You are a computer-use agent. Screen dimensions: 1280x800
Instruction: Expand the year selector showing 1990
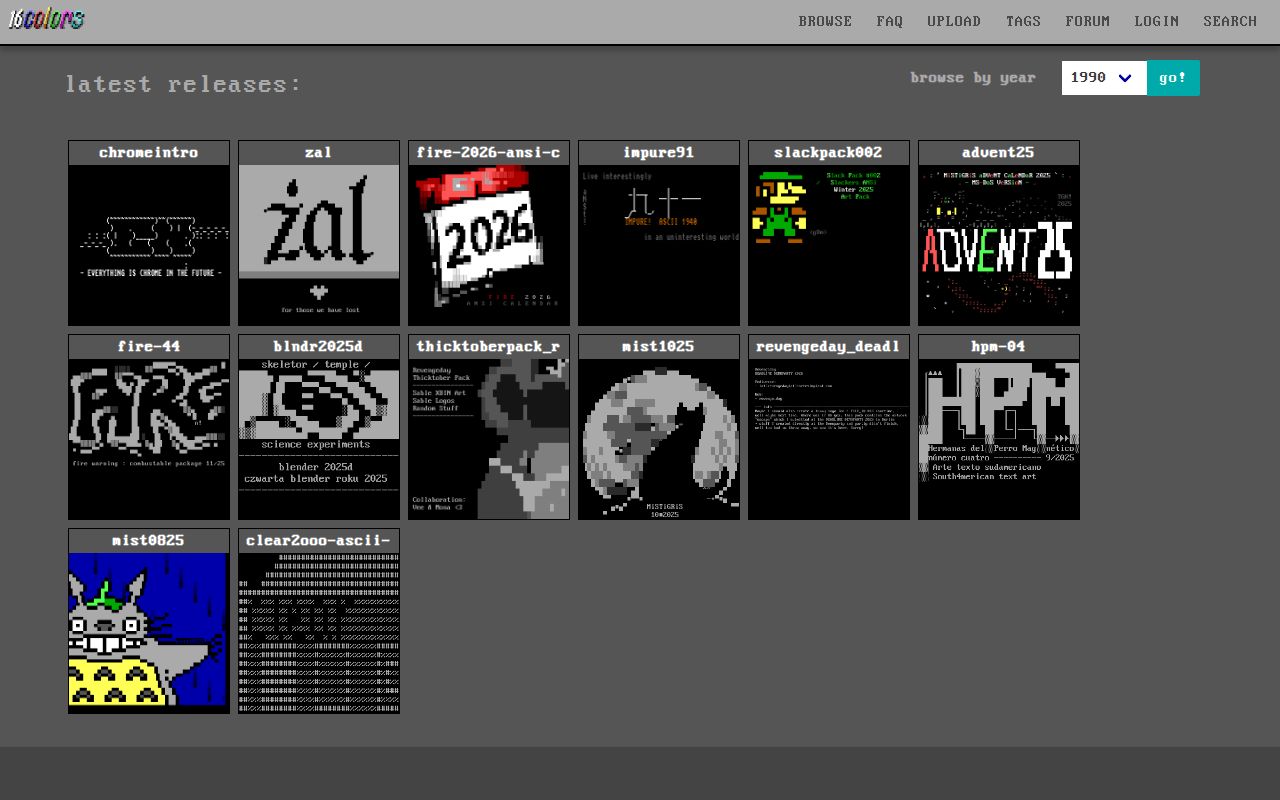pyautogui.click(x=1103, y=77)
